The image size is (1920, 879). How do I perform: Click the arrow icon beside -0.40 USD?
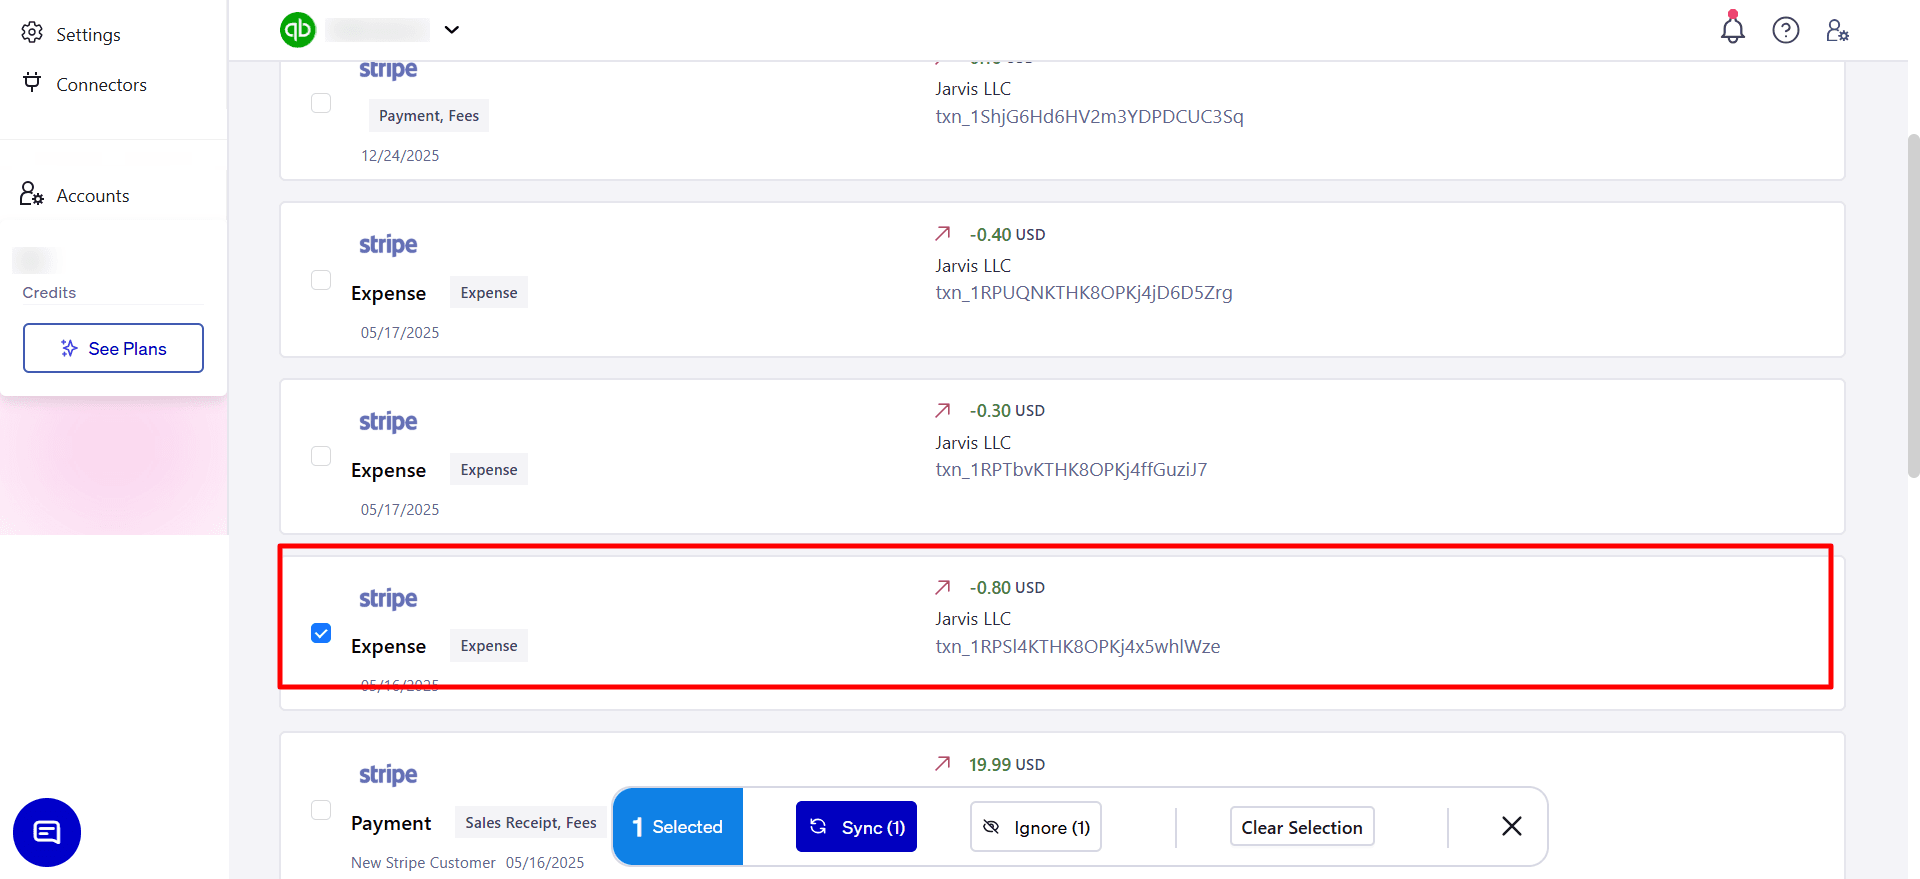coord(942,233)
